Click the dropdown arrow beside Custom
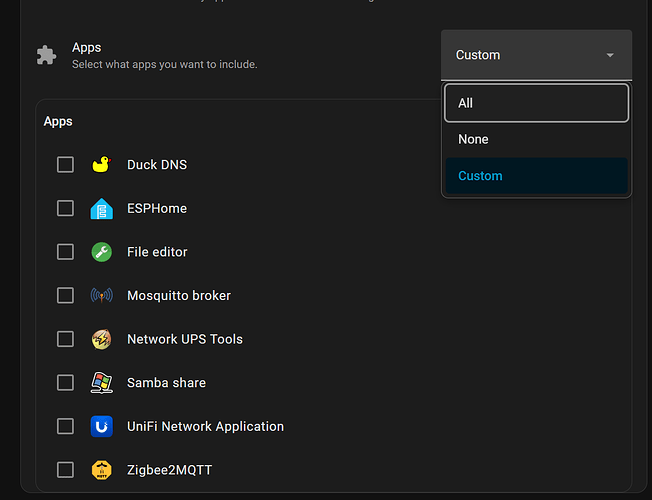This screenshot has width=652, height=500. pos(610,55)
